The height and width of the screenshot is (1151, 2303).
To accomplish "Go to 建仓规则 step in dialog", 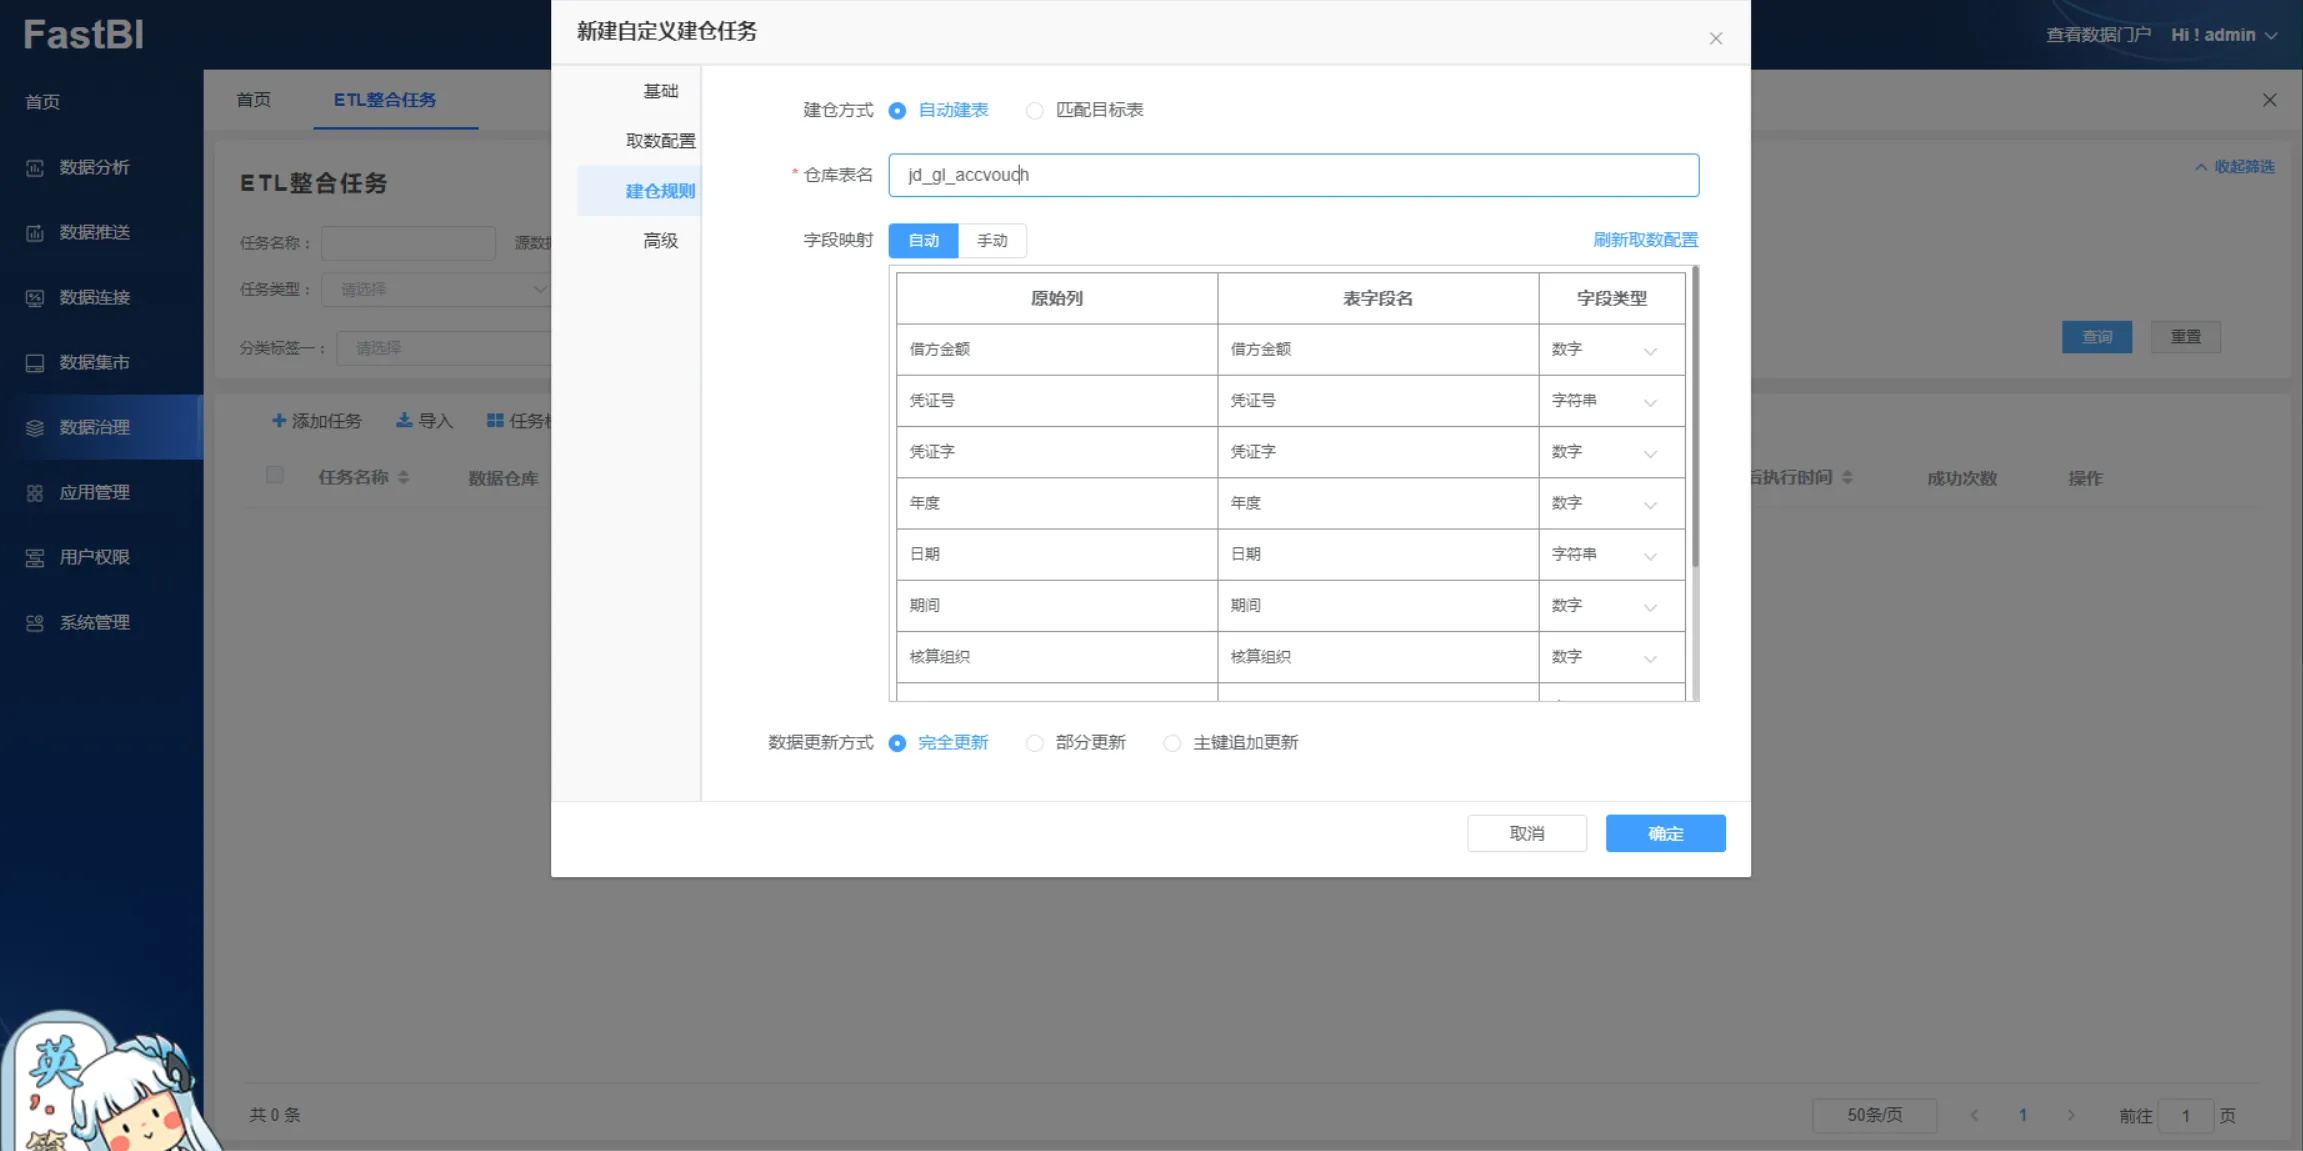I will (640, 191).
